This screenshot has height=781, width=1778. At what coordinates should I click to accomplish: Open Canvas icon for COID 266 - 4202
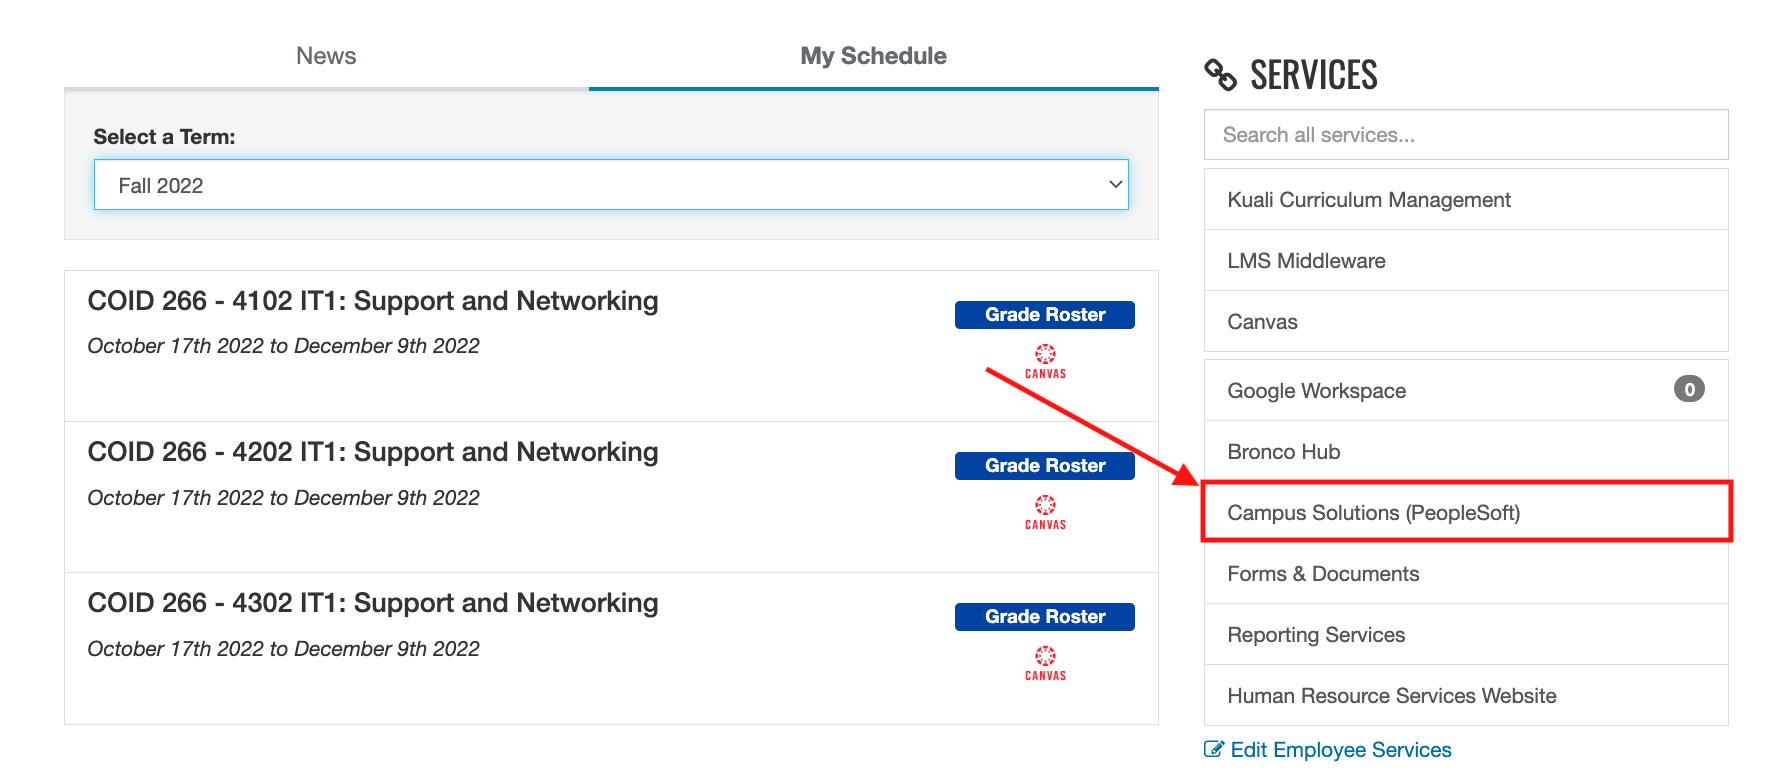click(x=1045, y=512)
